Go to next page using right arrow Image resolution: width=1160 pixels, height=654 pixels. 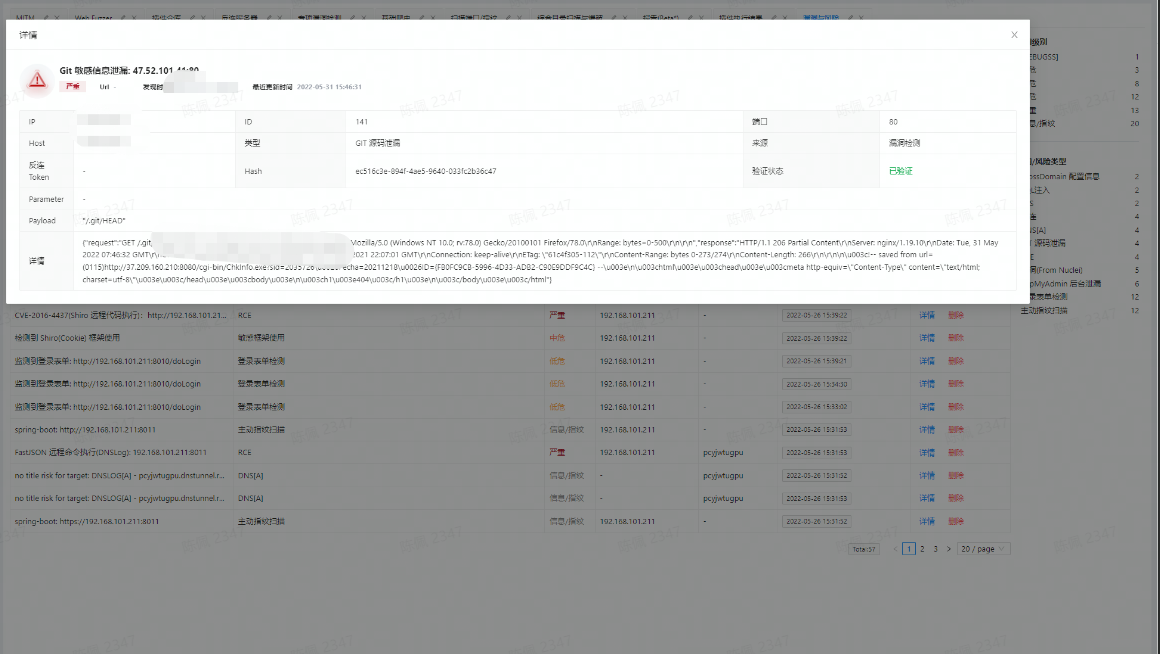tap(949, 549)
